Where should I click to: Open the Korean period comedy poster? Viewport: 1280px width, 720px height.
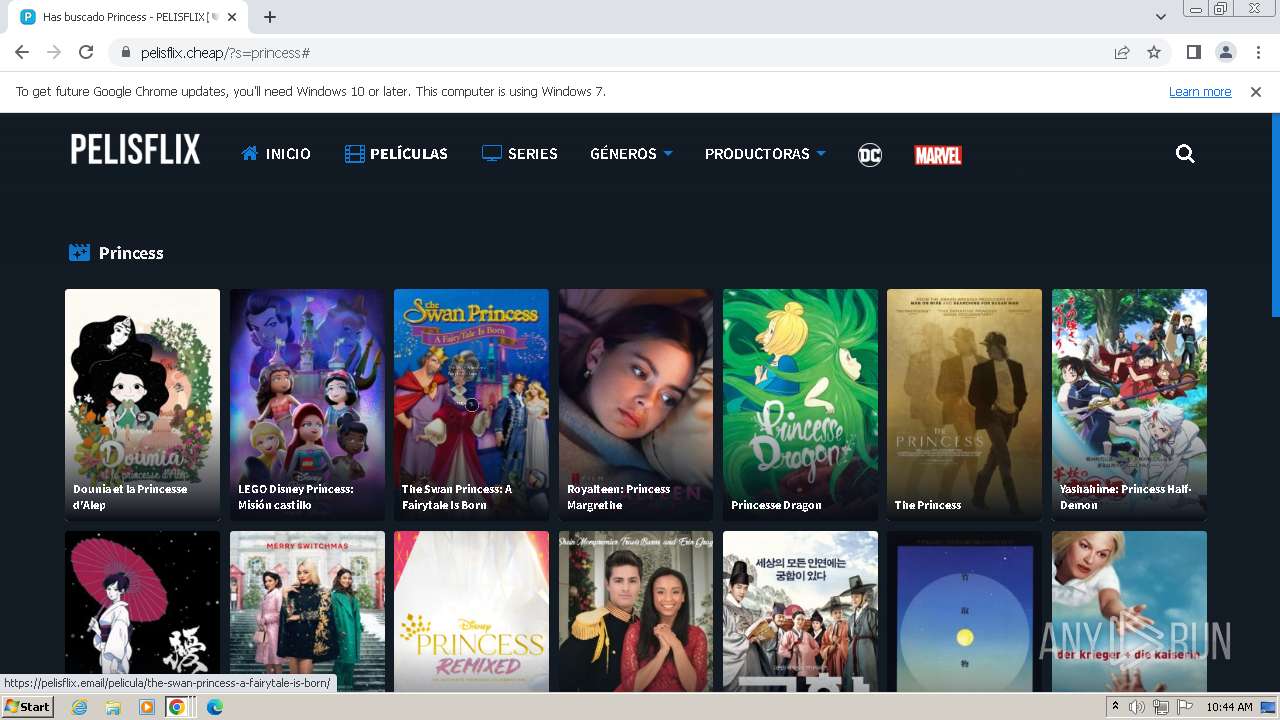pos(800,611)
